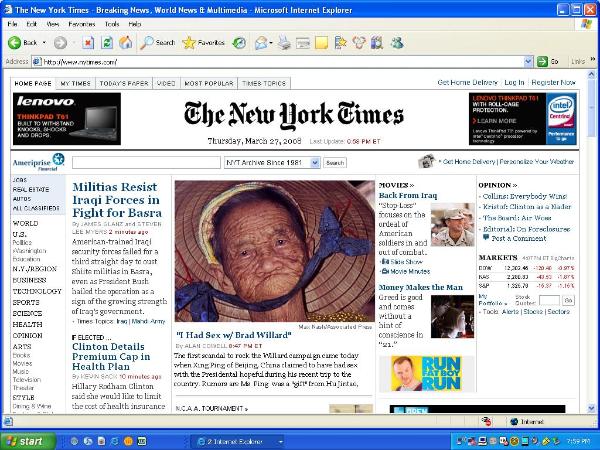Open the History icon in toolbar
The height and width of the screenshot is (450, 600).
239,43
